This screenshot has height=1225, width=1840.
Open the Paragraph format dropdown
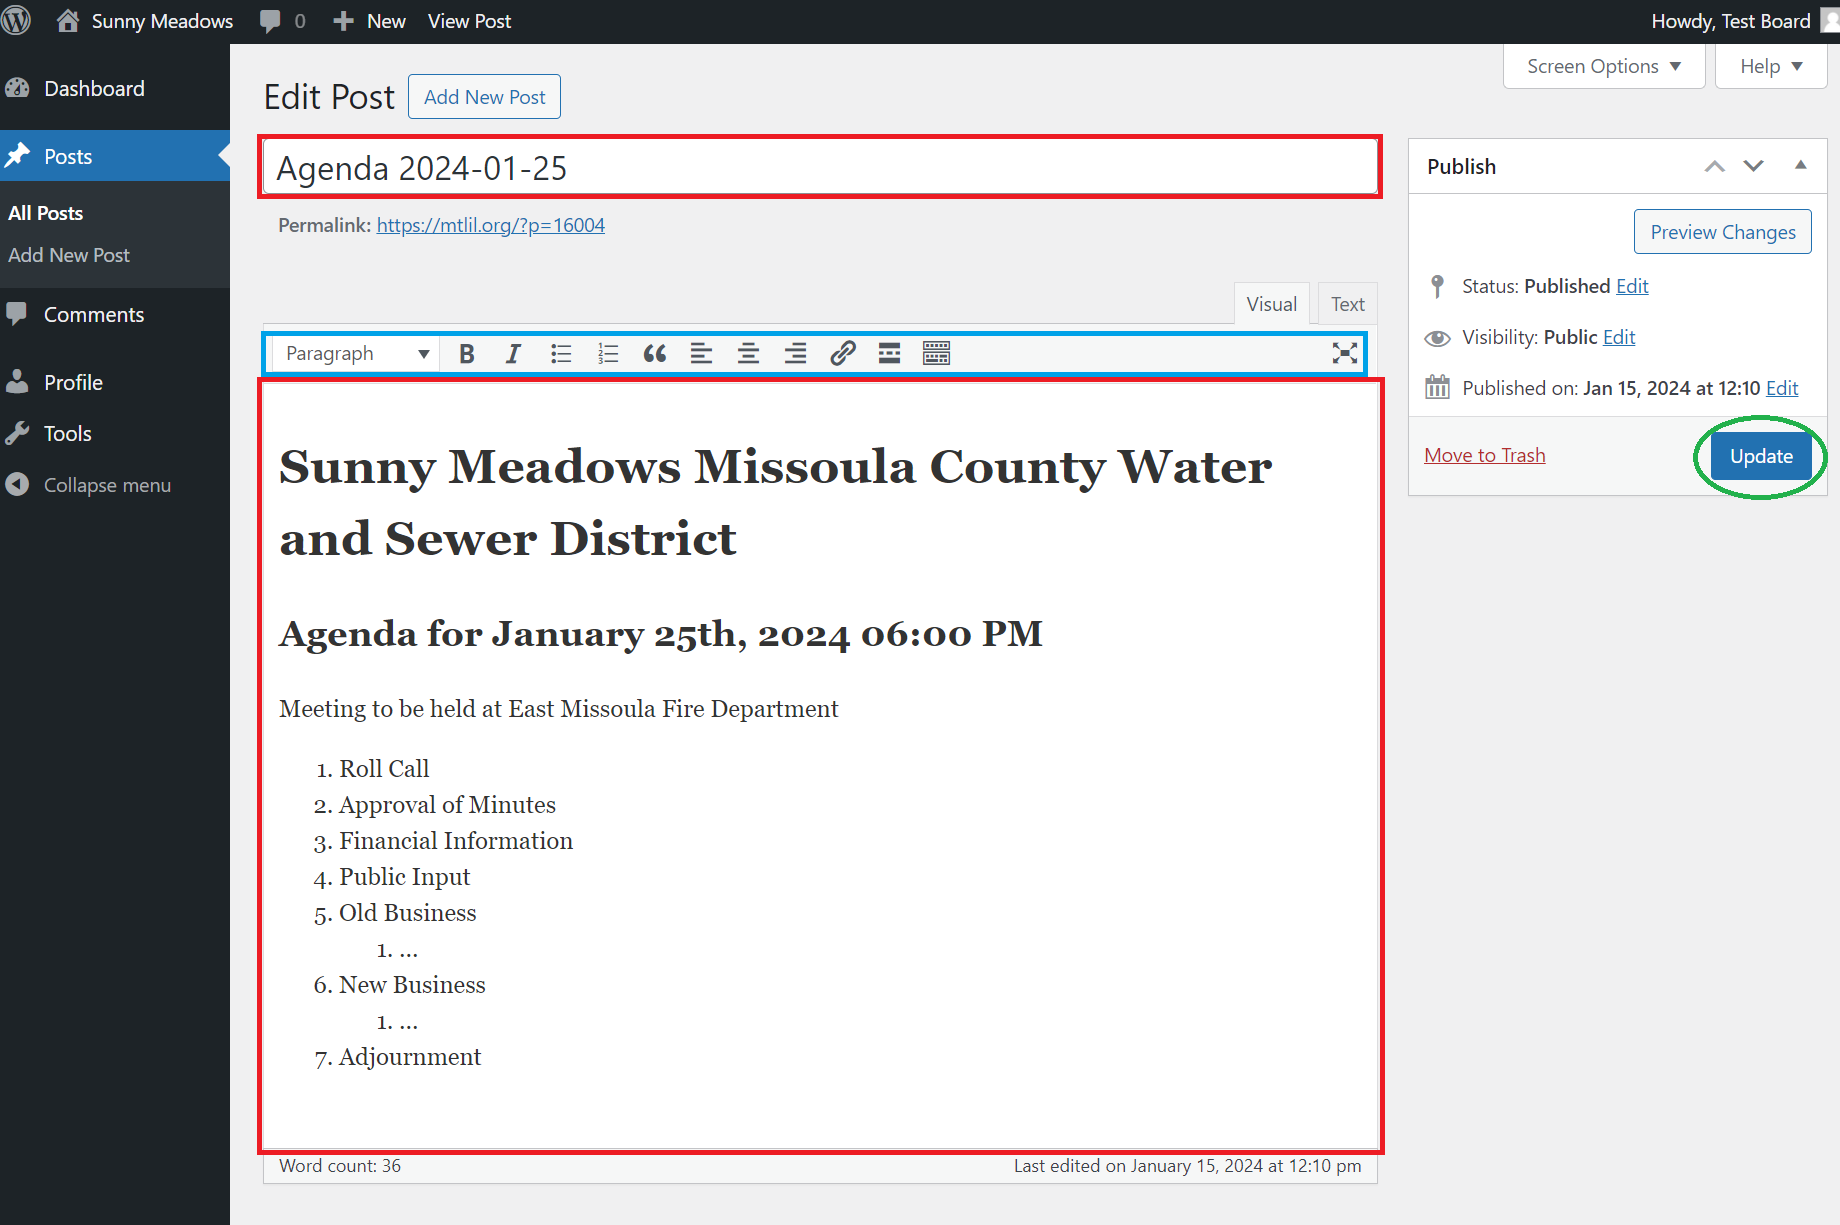coord(355,353)
